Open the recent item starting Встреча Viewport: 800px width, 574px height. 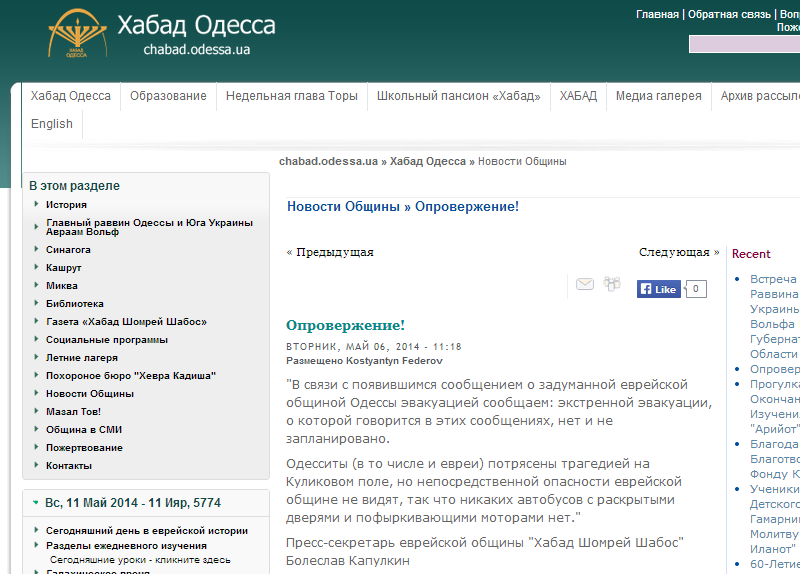[773, 316]
